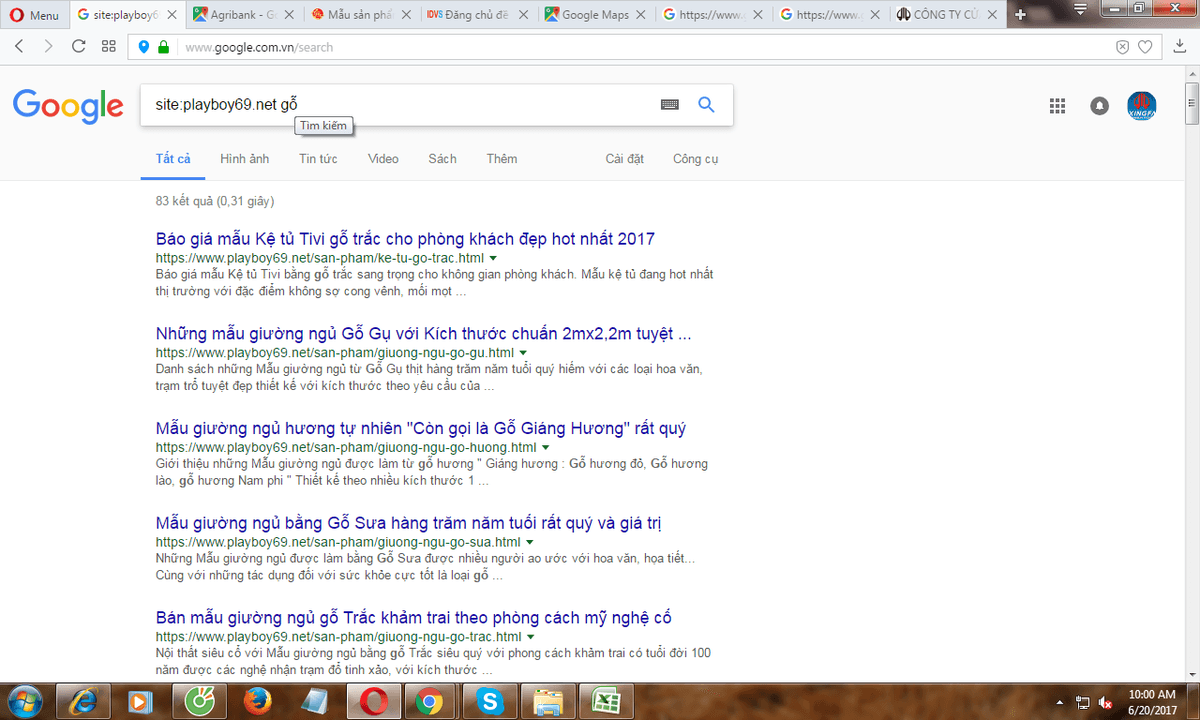
Task: Click the location pin icon in address bar
Action: point(144,47)
